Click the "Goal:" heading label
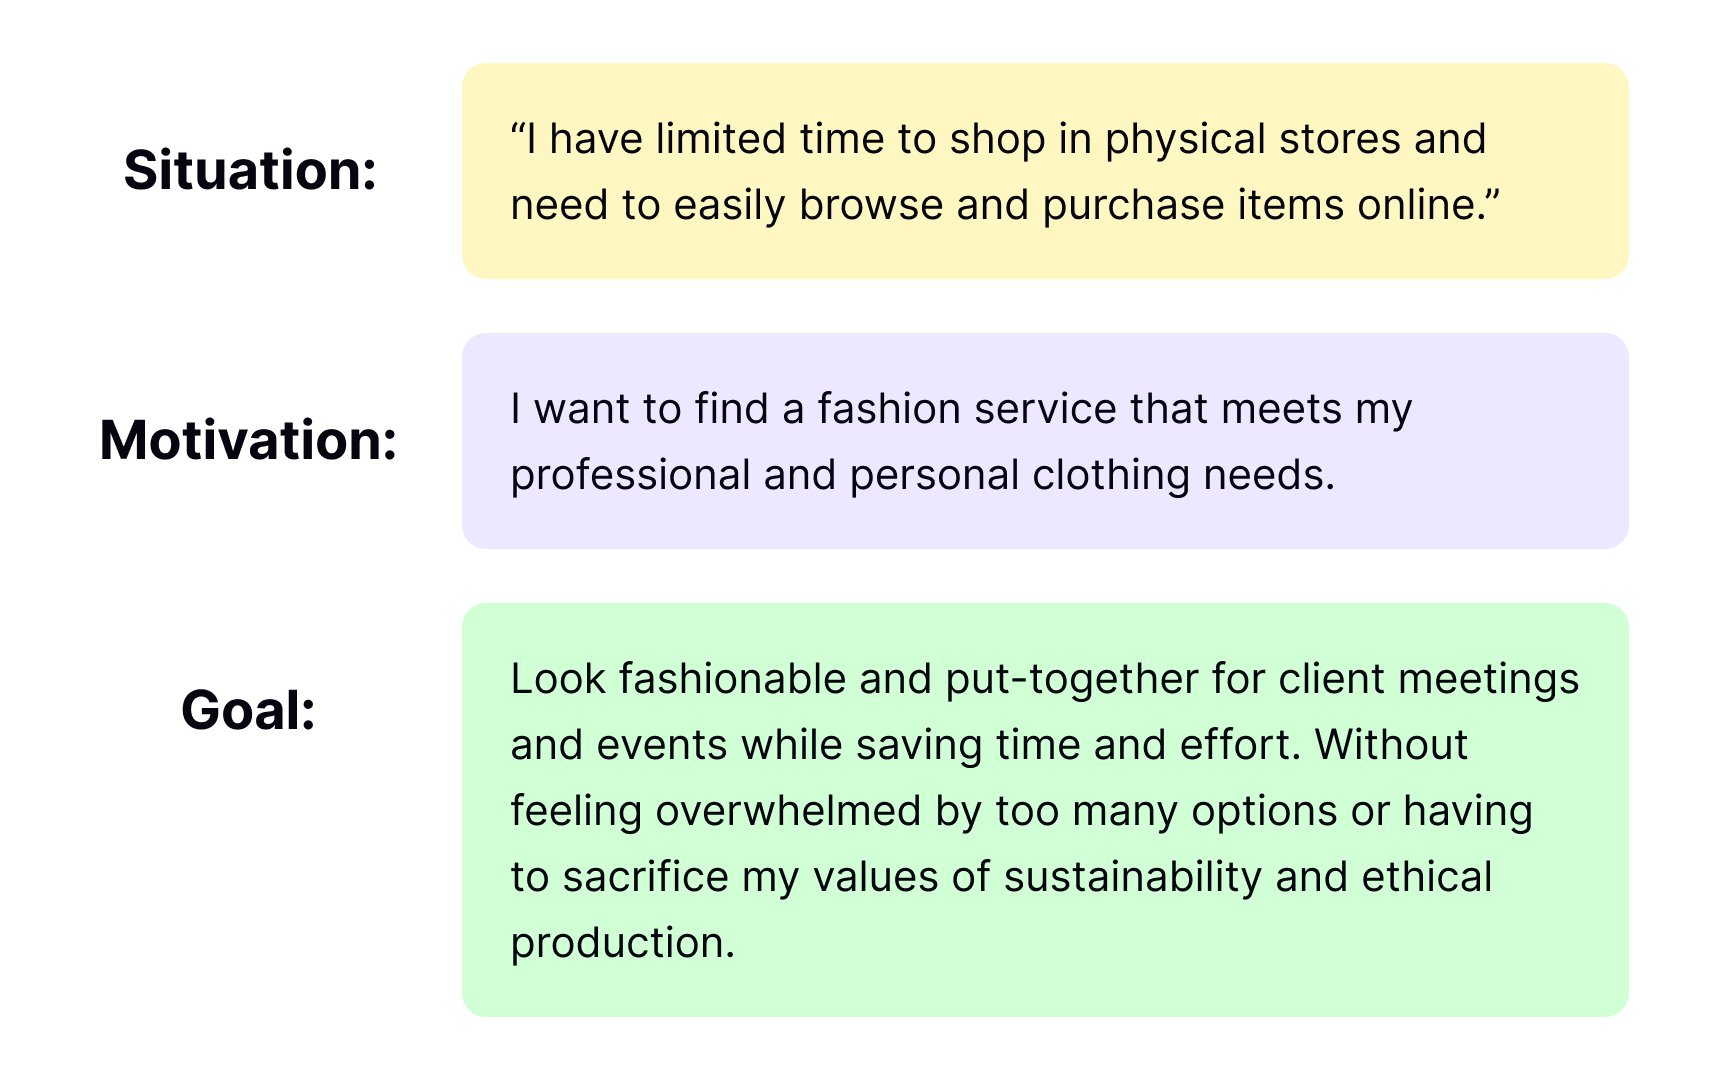The image size is (1728, 1080). (x=249, y=710)
